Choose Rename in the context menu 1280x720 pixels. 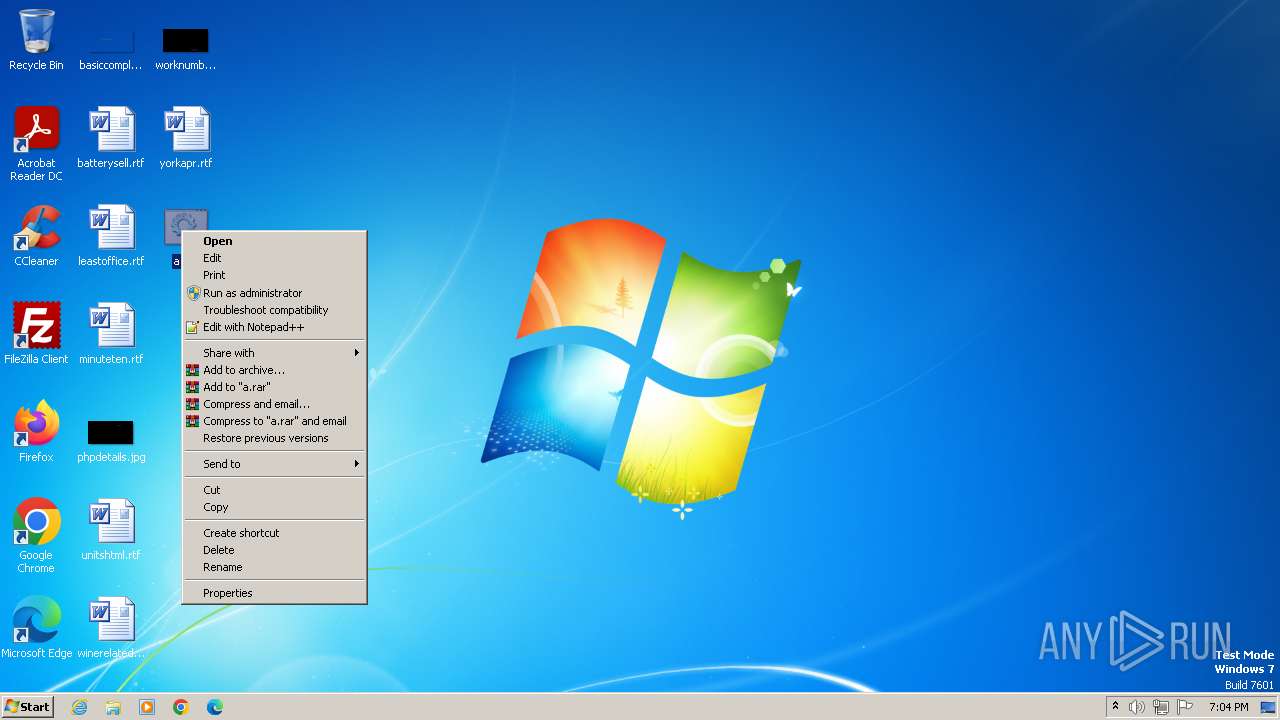pyautogui.click(x=275, y=567)
